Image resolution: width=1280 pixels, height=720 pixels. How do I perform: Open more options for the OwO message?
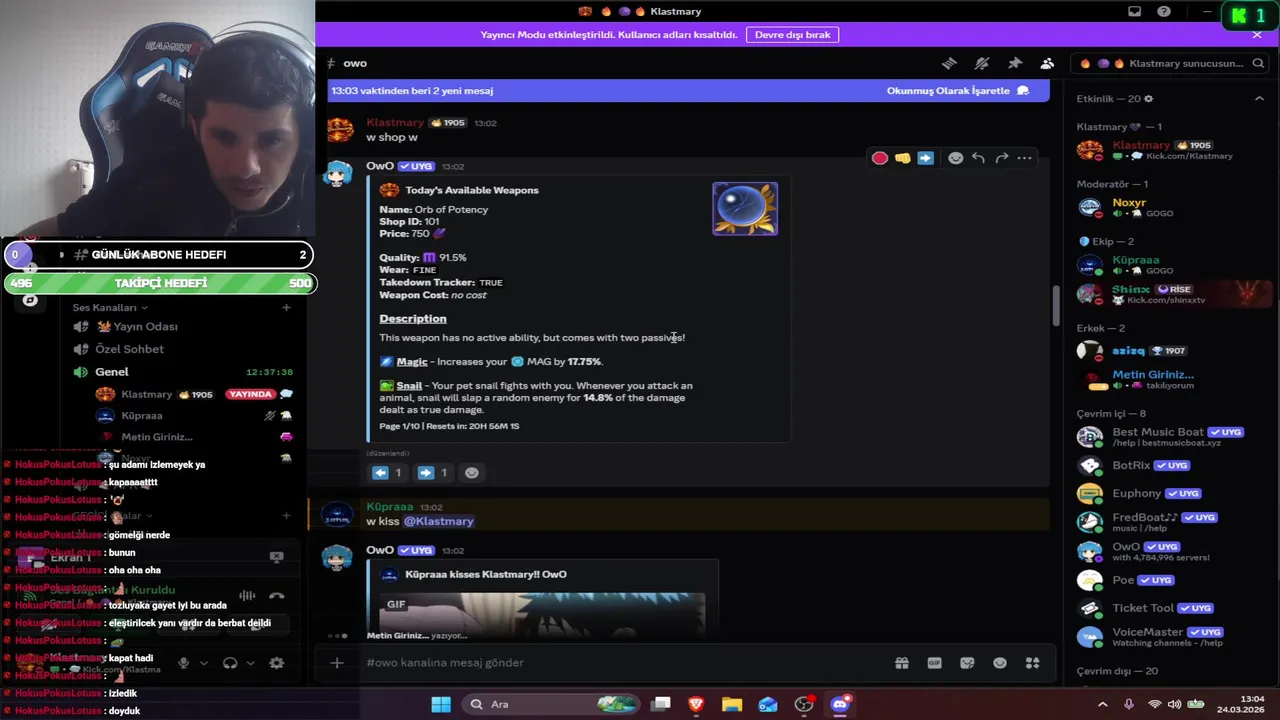[x=1025, y=158]
